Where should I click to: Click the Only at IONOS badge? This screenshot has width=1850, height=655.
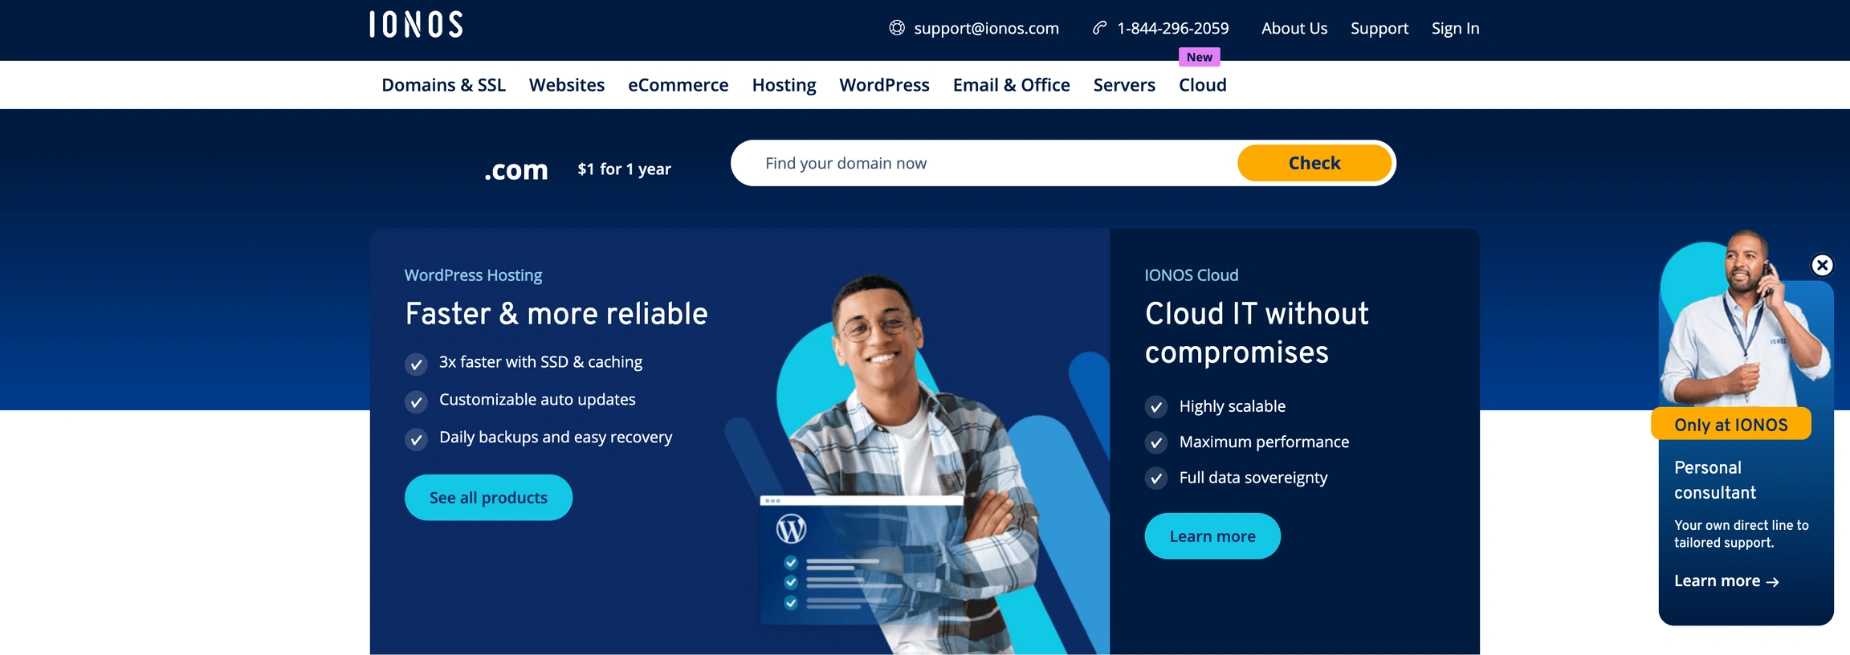tap(1731, 424)
